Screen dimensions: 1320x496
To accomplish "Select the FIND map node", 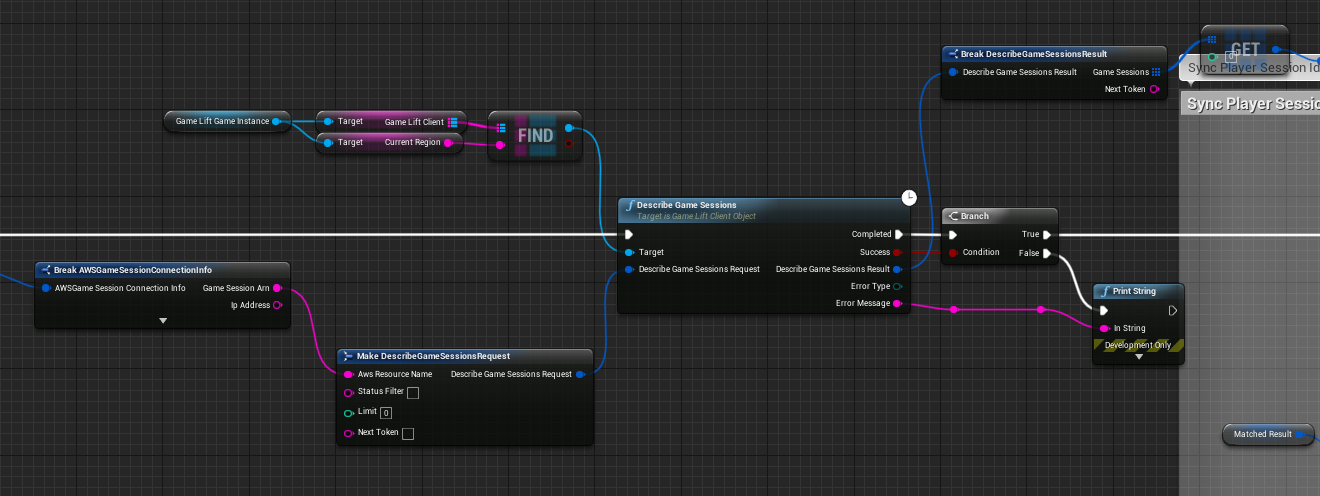I will (x=535, y=136).
